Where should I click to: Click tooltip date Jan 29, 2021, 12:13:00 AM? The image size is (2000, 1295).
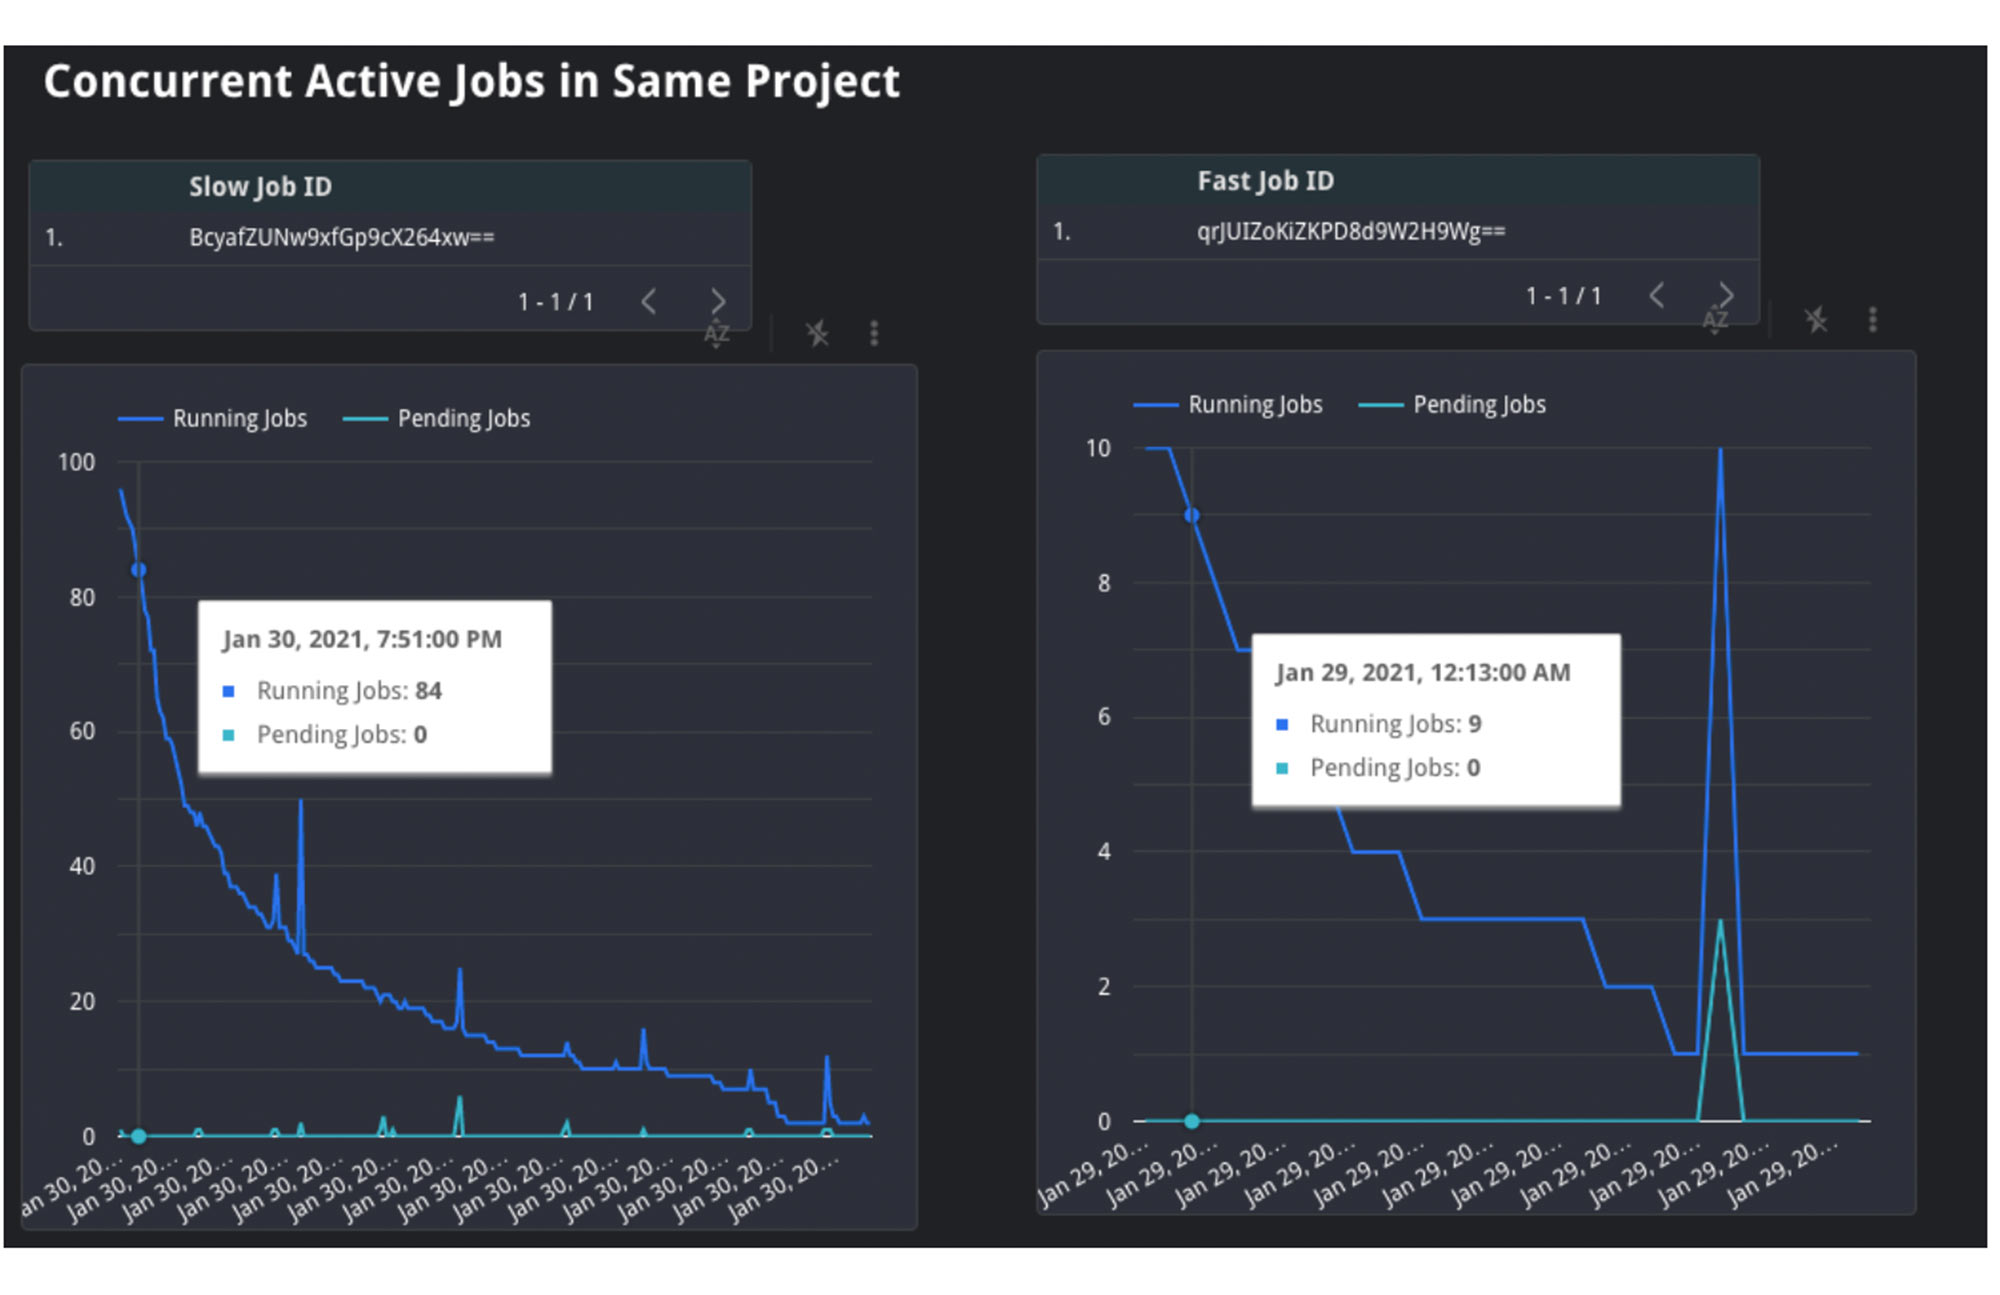click(x=1423, y=672)
